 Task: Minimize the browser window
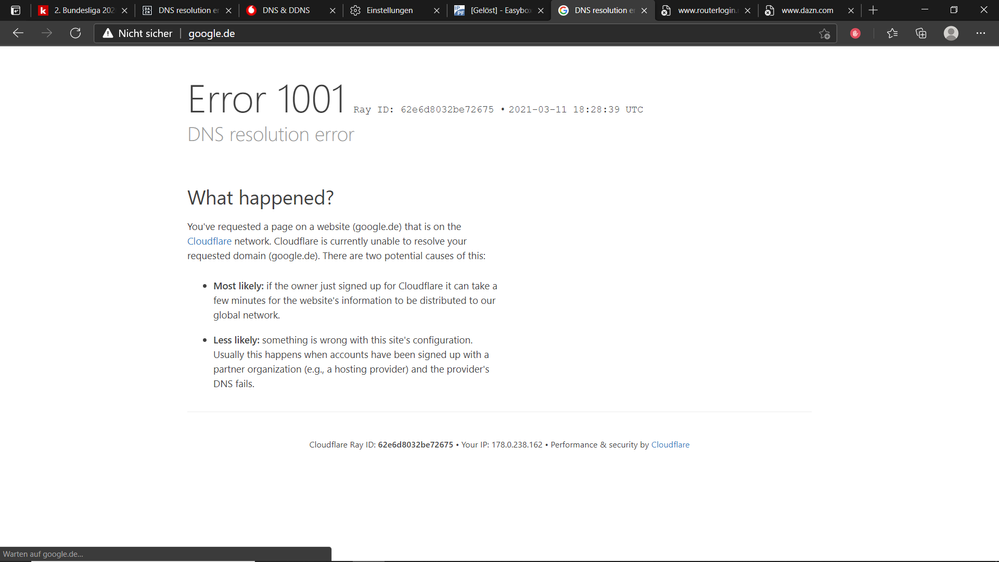pos(924,10)
